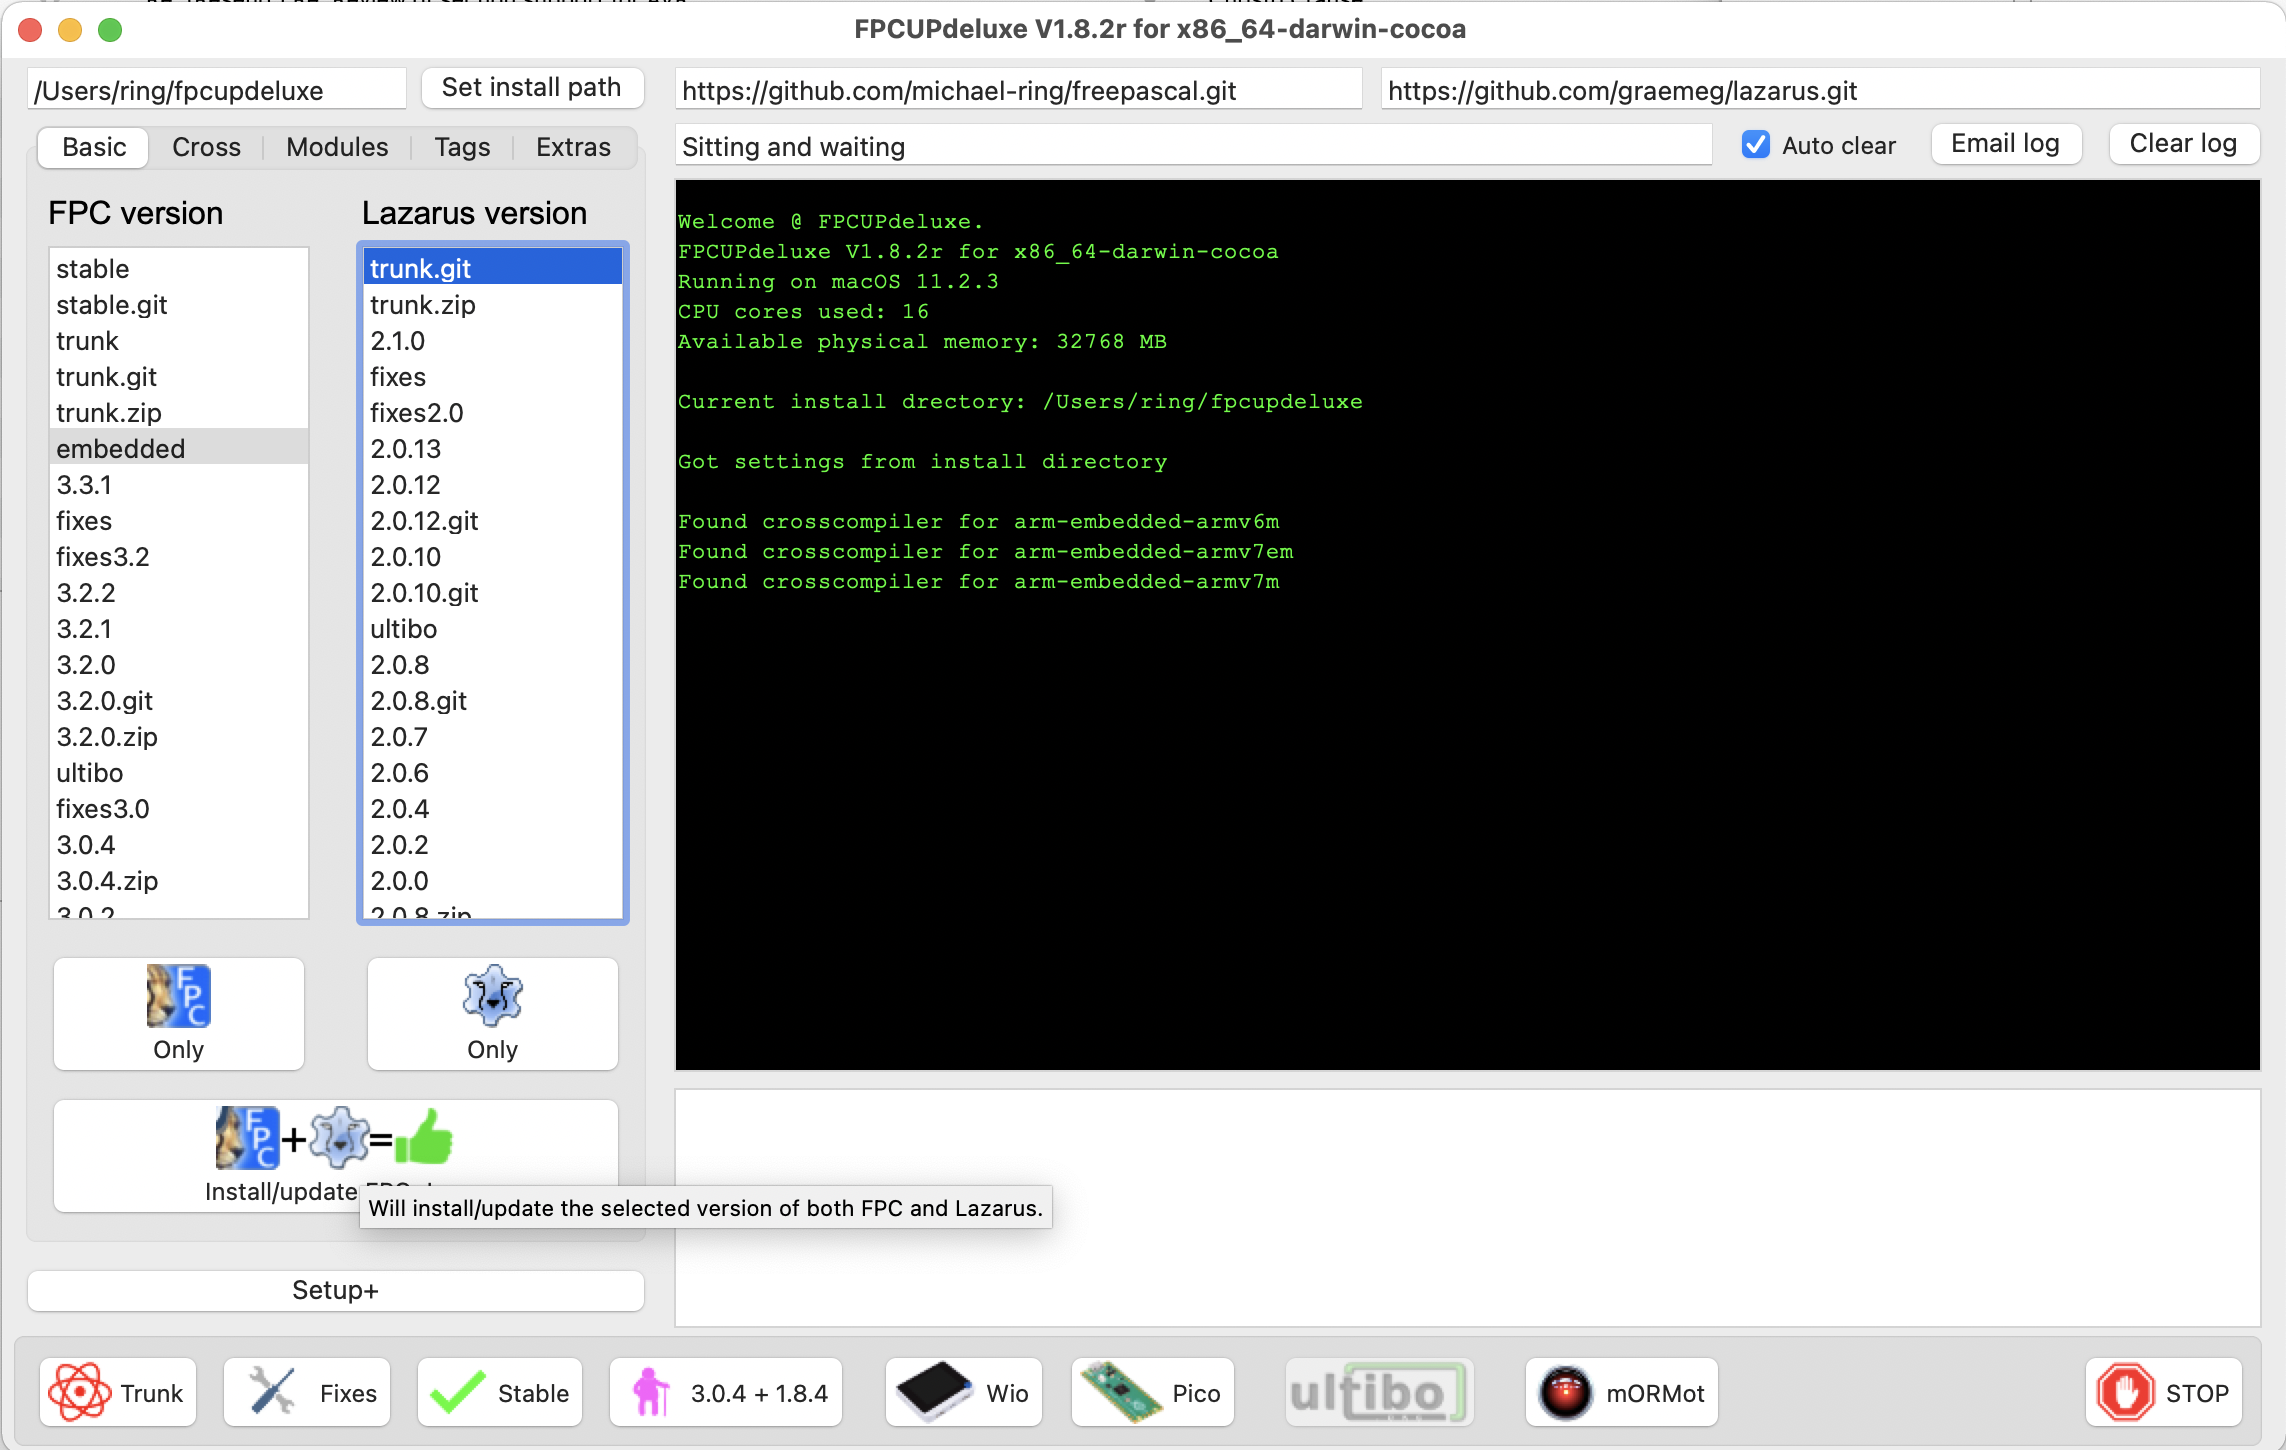The height and width of the screenshot is (1450, 2286).
Task: Select 'fixes3.0' in FPC version list
Action: click(x=179, y=809)
